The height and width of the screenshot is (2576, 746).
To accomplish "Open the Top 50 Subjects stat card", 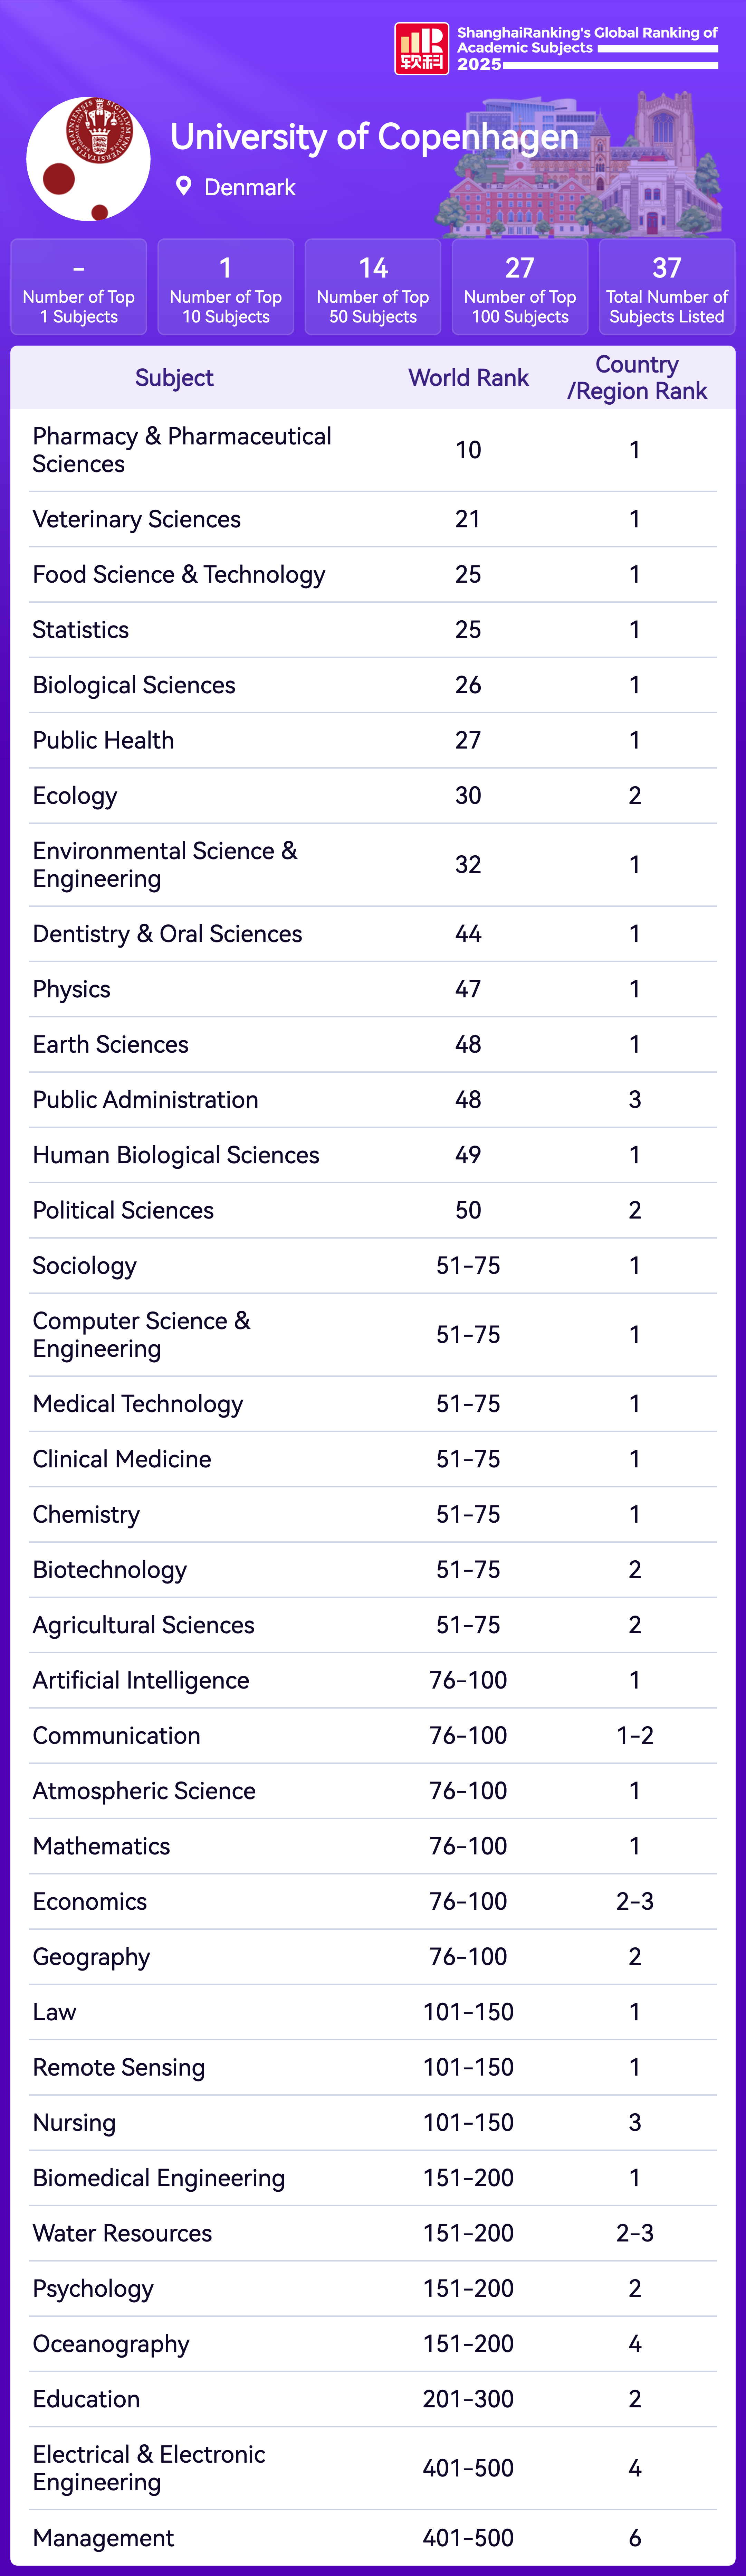I will 373,287.
